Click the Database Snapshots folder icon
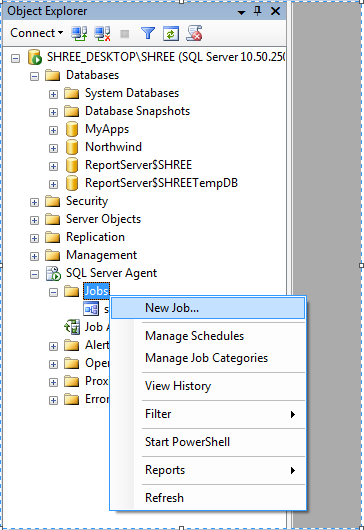 (x=71, y=111)
